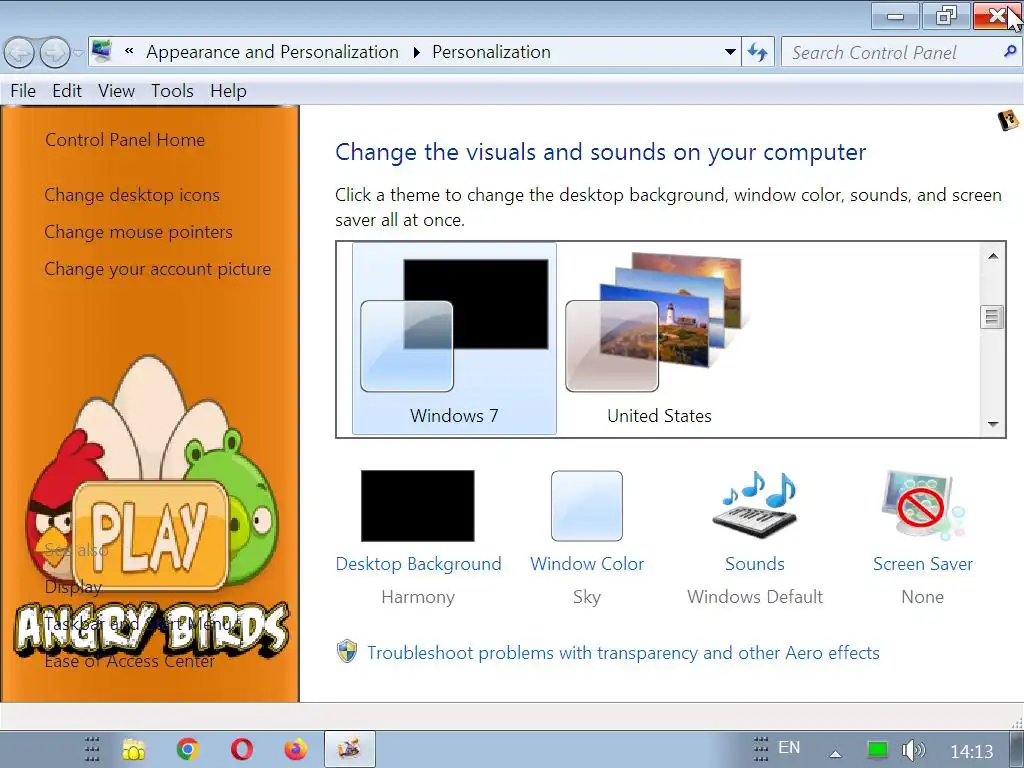Viewport: 1024px width, 768px height.
Task: Click the theme list scrollbar thumb
Action: point(993,317)
